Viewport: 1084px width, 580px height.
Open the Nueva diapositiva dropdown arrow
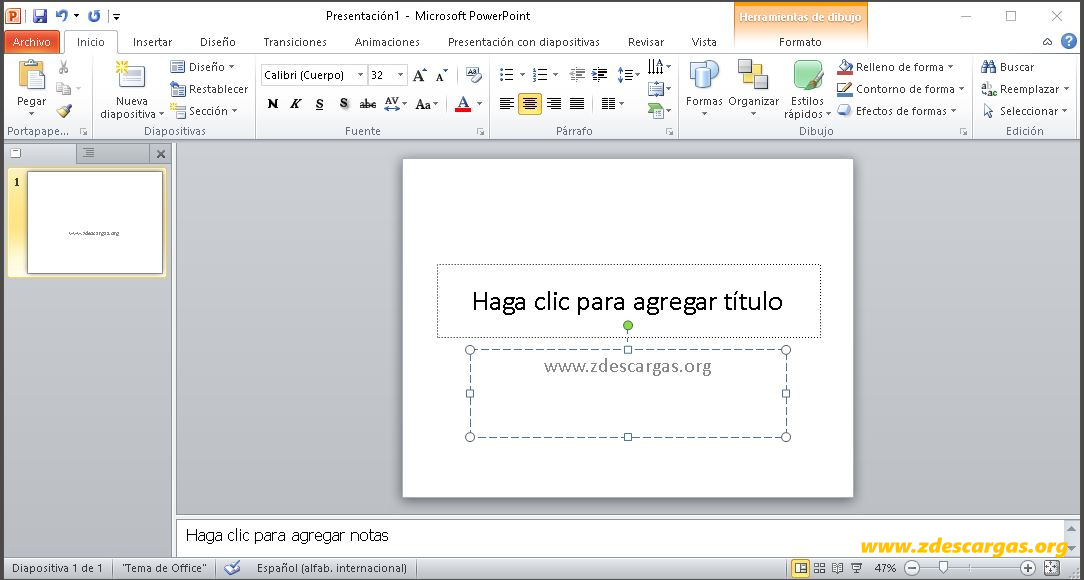click(162, 115)
